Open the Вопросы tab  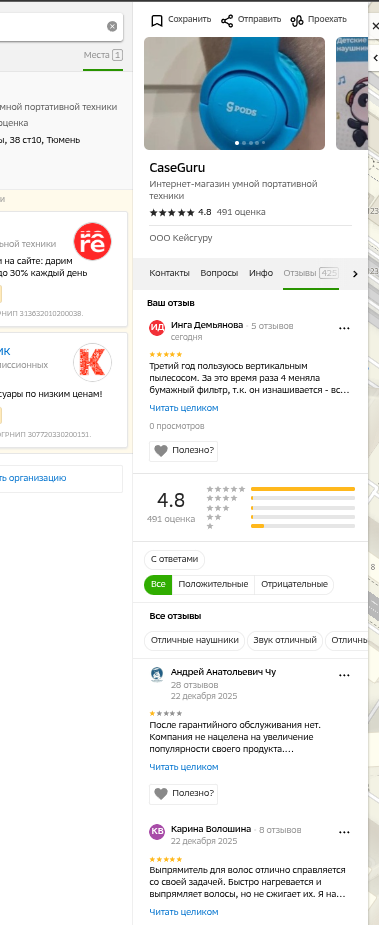click(x=219, y=273)
